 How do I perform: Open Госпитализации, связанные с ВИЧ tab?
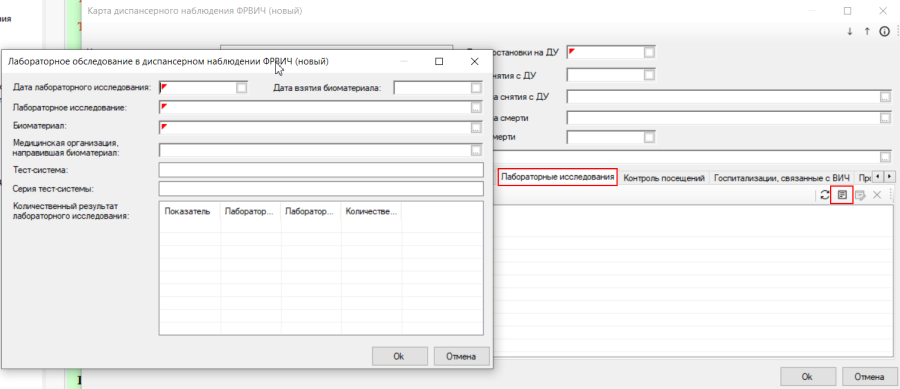pyautogui.click(x=781, y=178)
